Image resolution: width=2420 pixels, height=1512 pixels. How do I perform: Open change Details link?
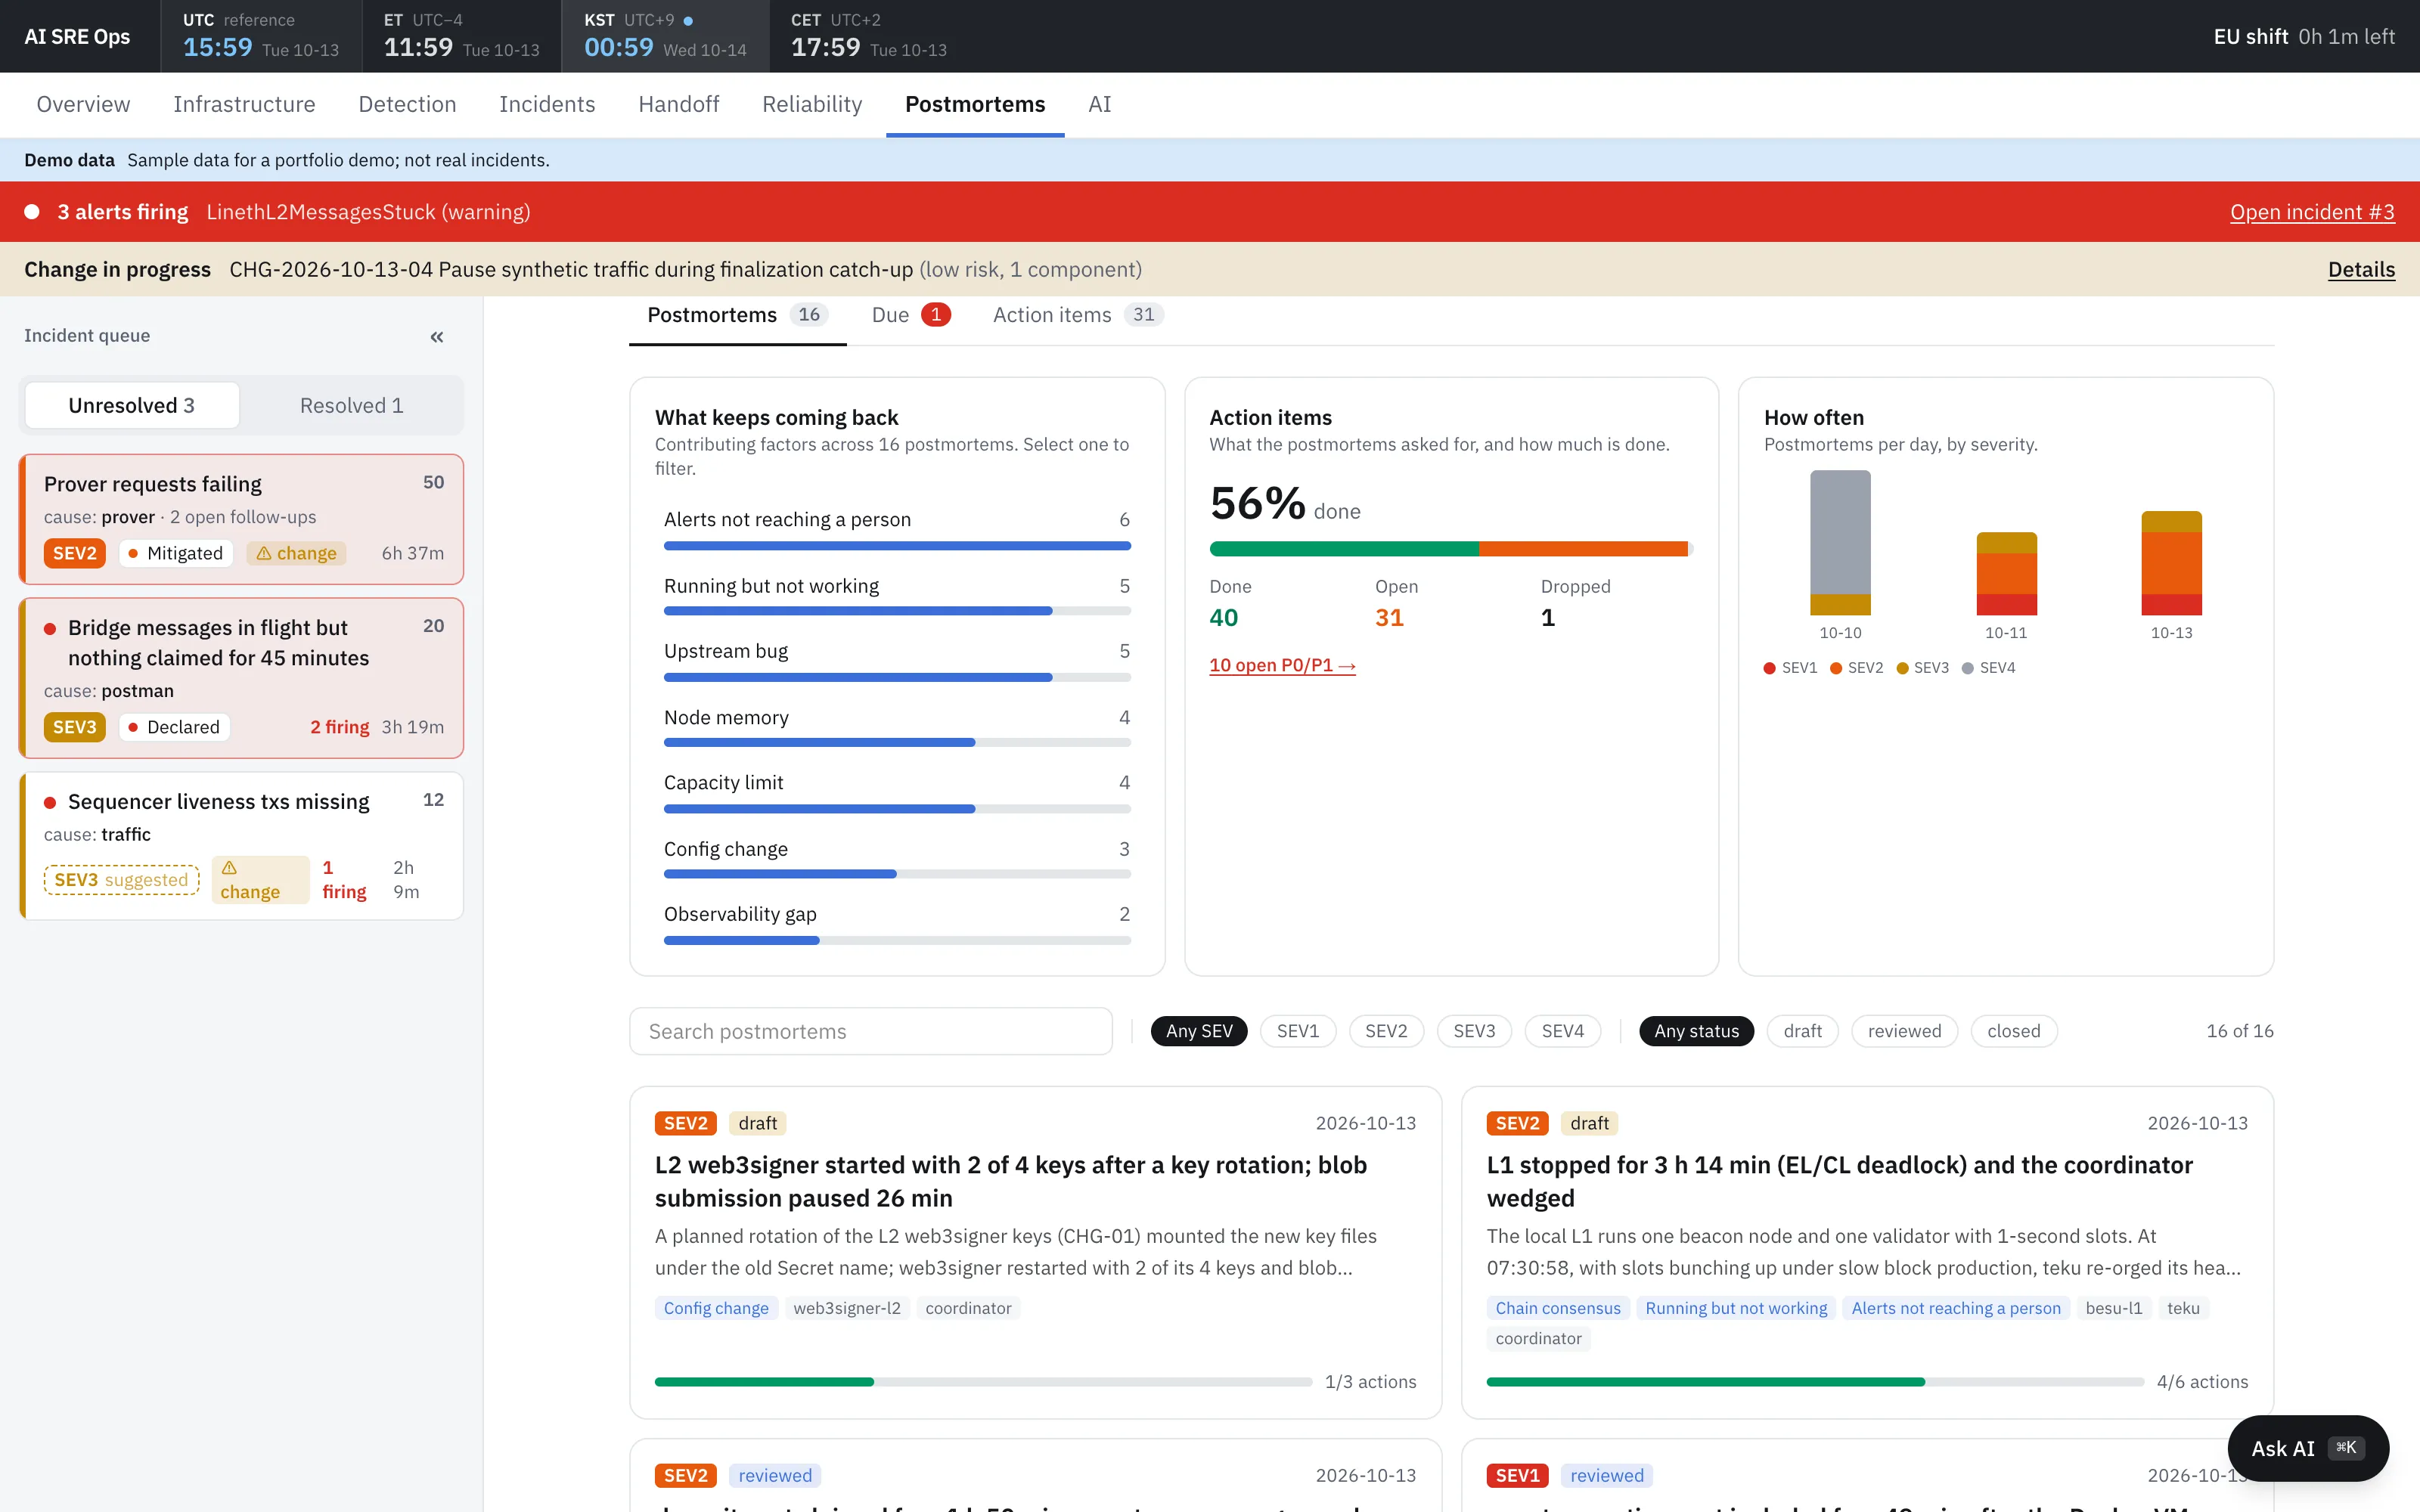(2361, 269)
